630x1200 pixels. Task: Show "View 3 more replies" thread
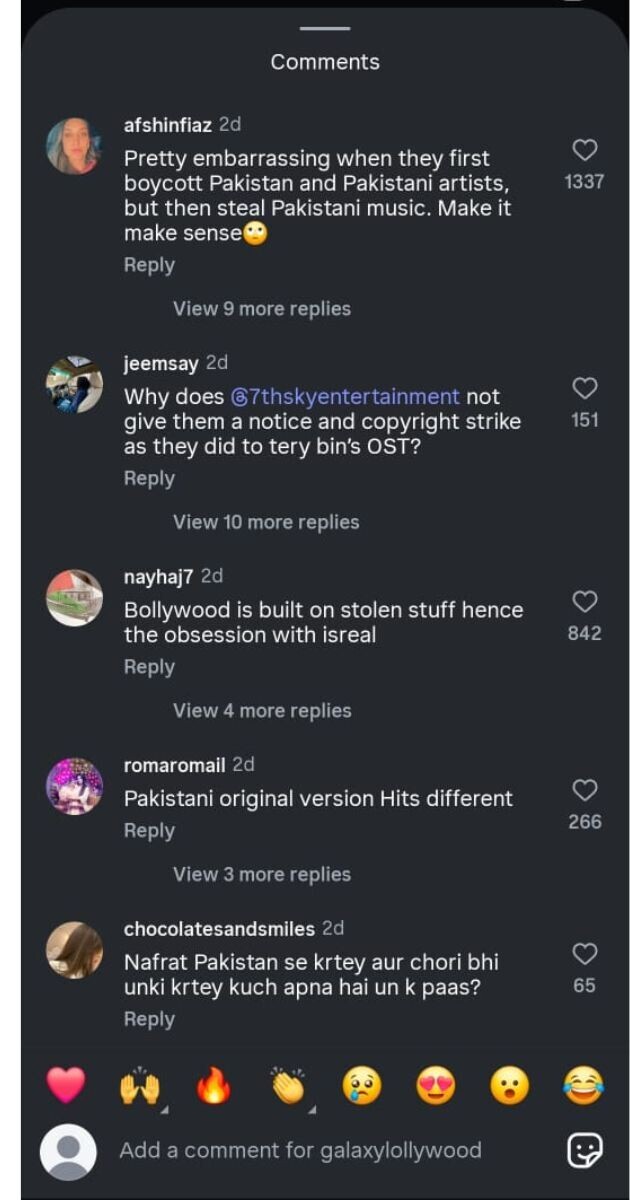[262, 874]
